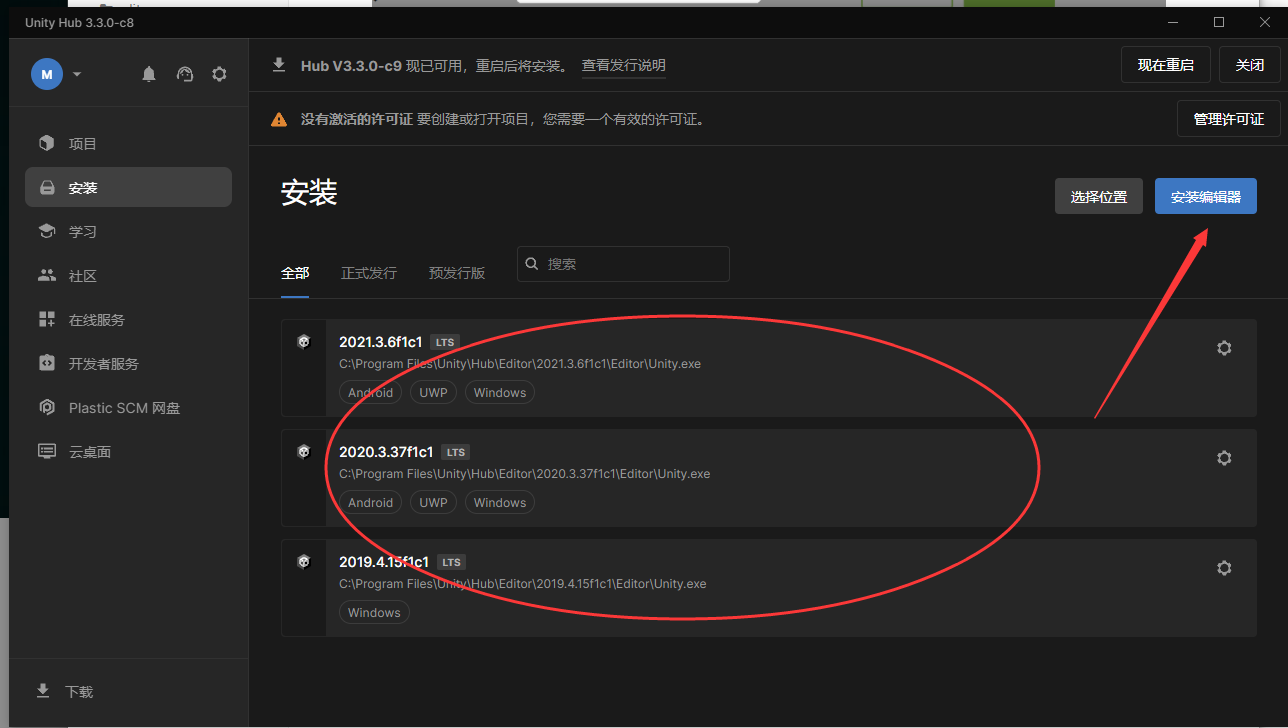The width and height of the screenshot is (1288, 728).
Task: Click Restart Now (现在重启) button
Action: pos(1166,65)
